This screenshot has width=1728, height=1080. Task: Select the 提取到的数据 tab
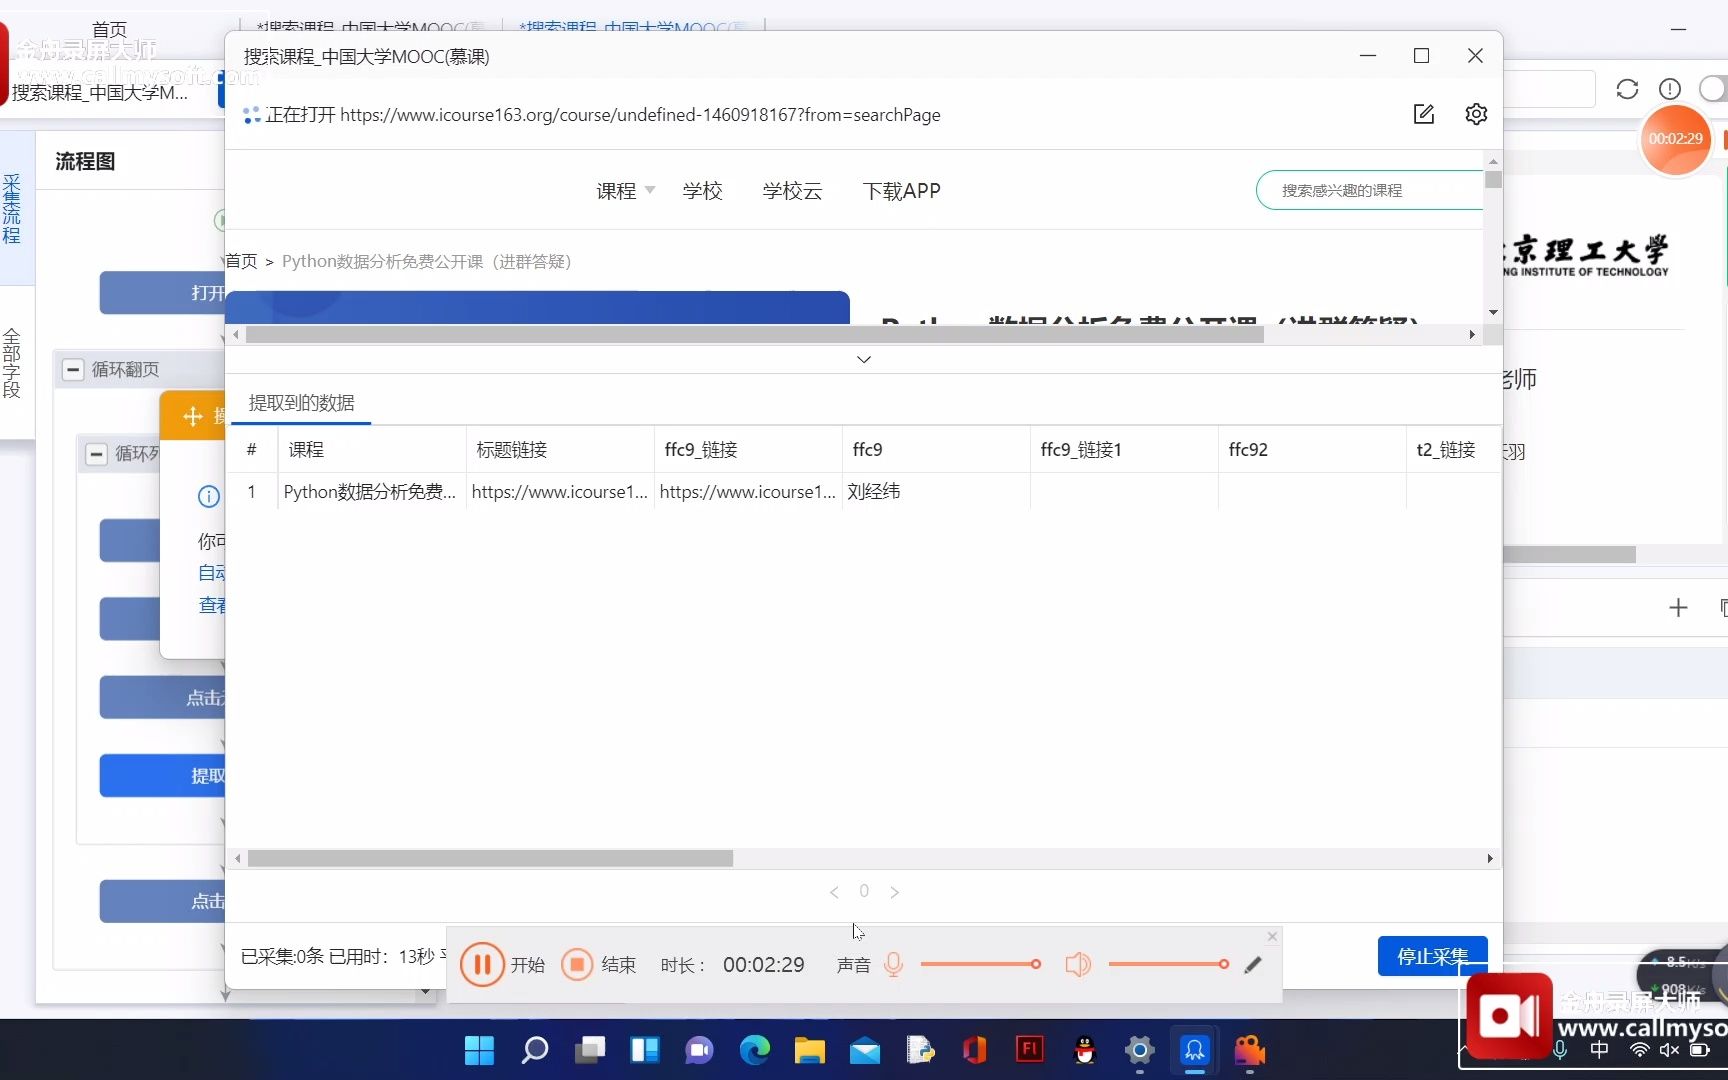[301, 403]
